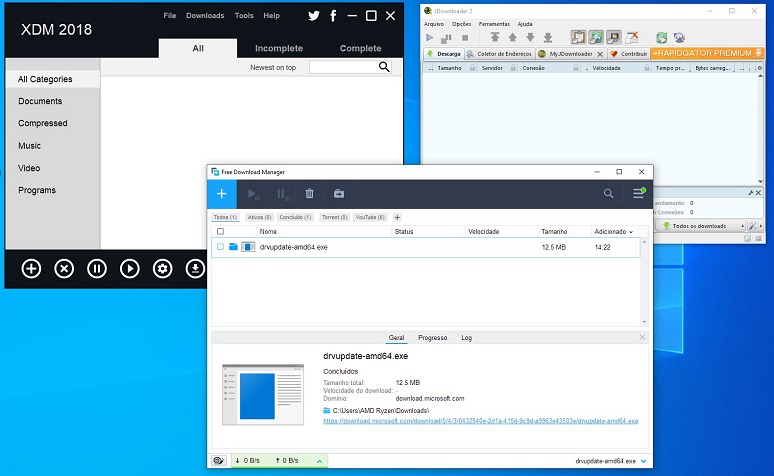Click move to top arrow in JDownloader
Screen dimensions: 774x476
click(495, 37)
